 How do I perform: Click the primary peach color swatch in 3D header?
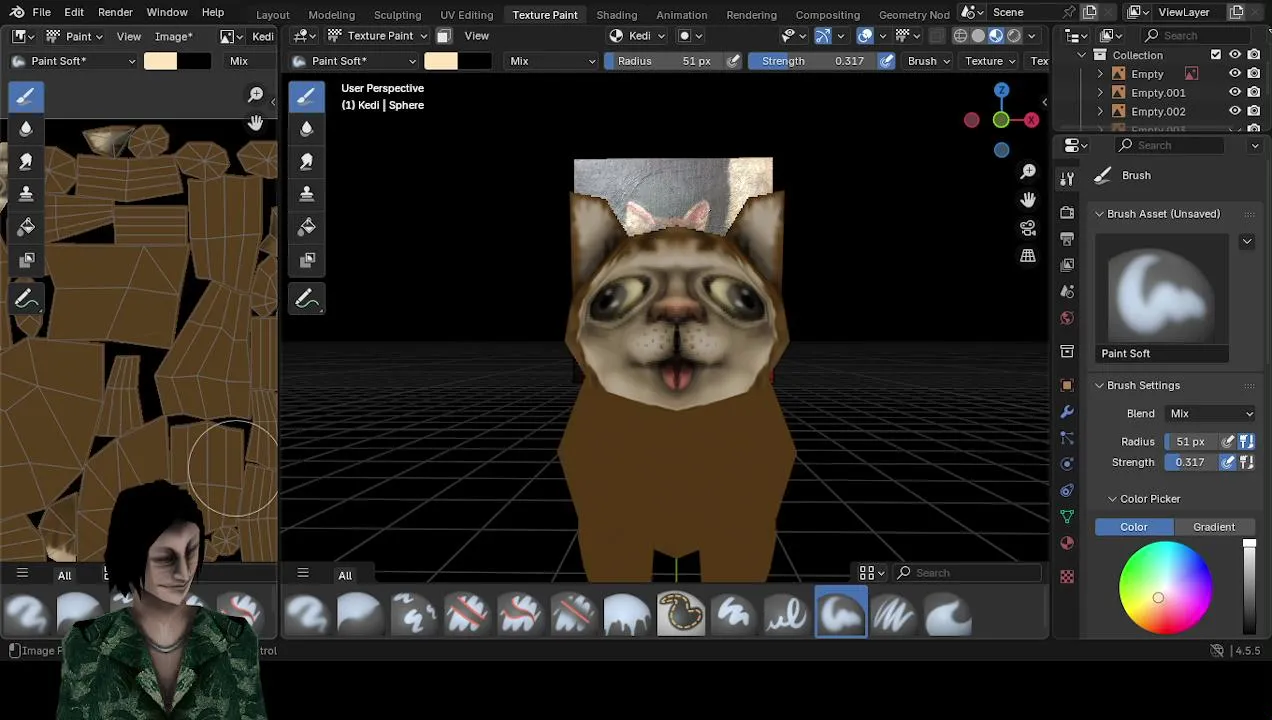pos(441,61)
